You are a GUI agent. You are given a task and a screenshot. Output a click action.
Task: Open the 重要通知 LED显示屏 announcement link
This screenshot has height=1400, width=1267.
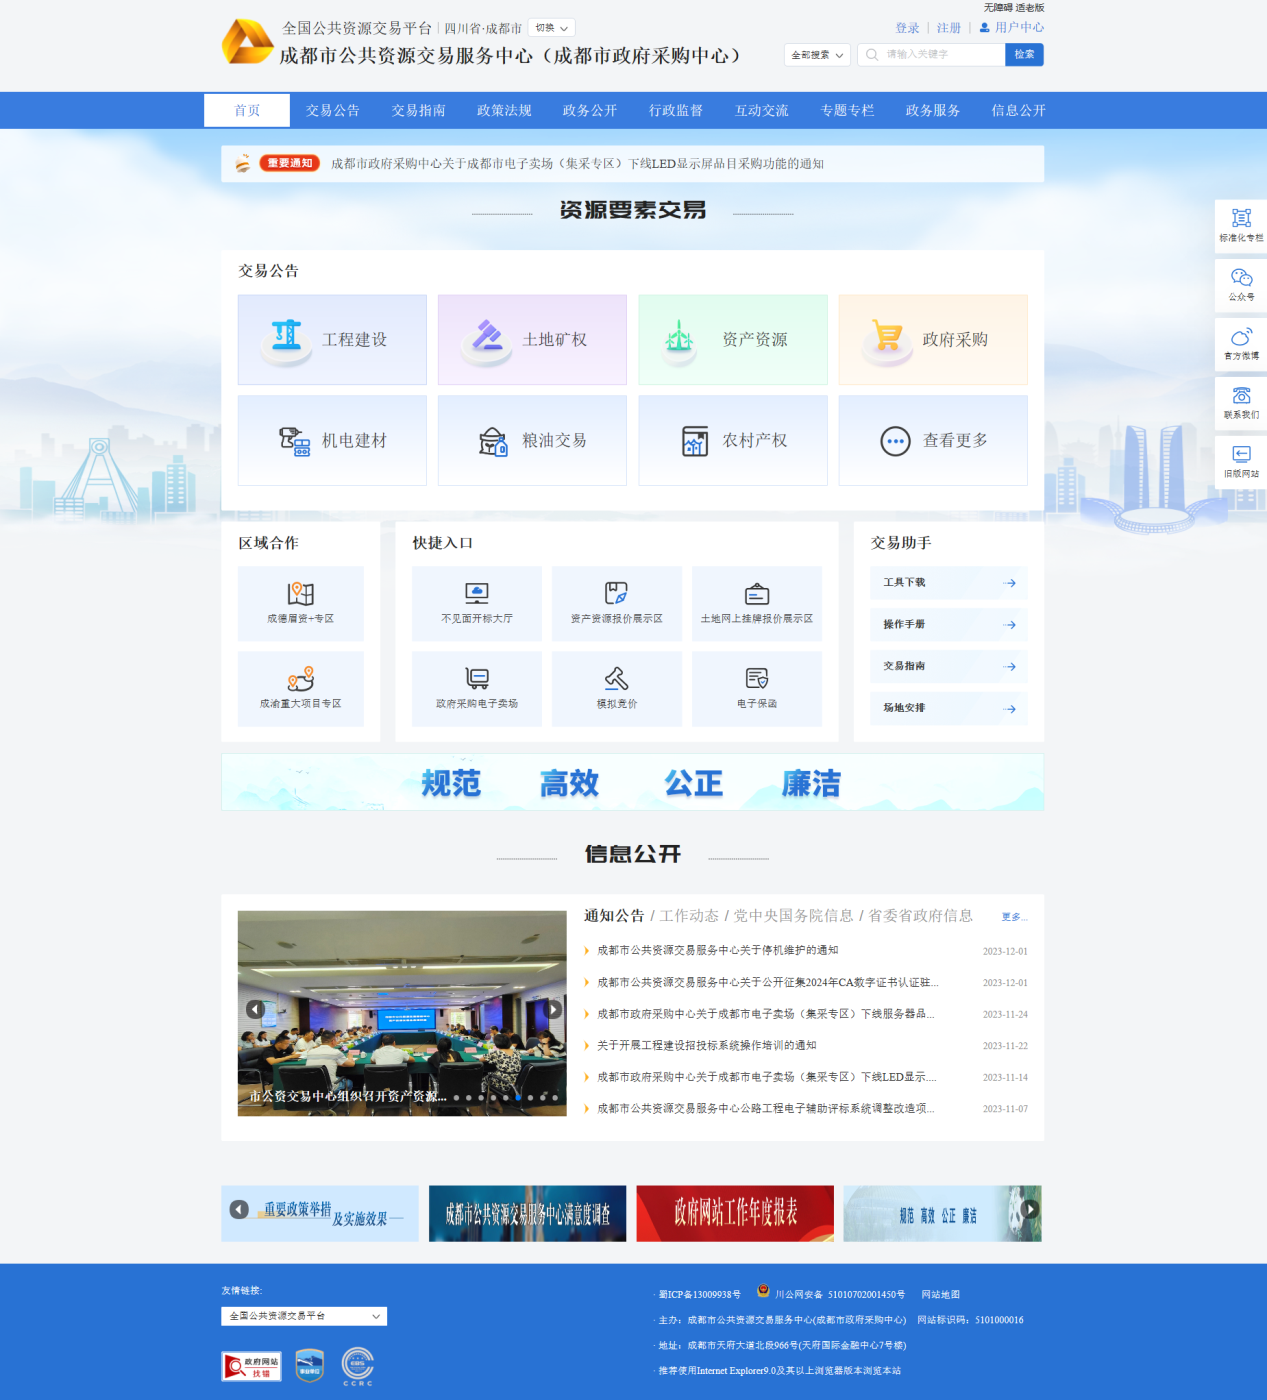click(x=577, y=164)
